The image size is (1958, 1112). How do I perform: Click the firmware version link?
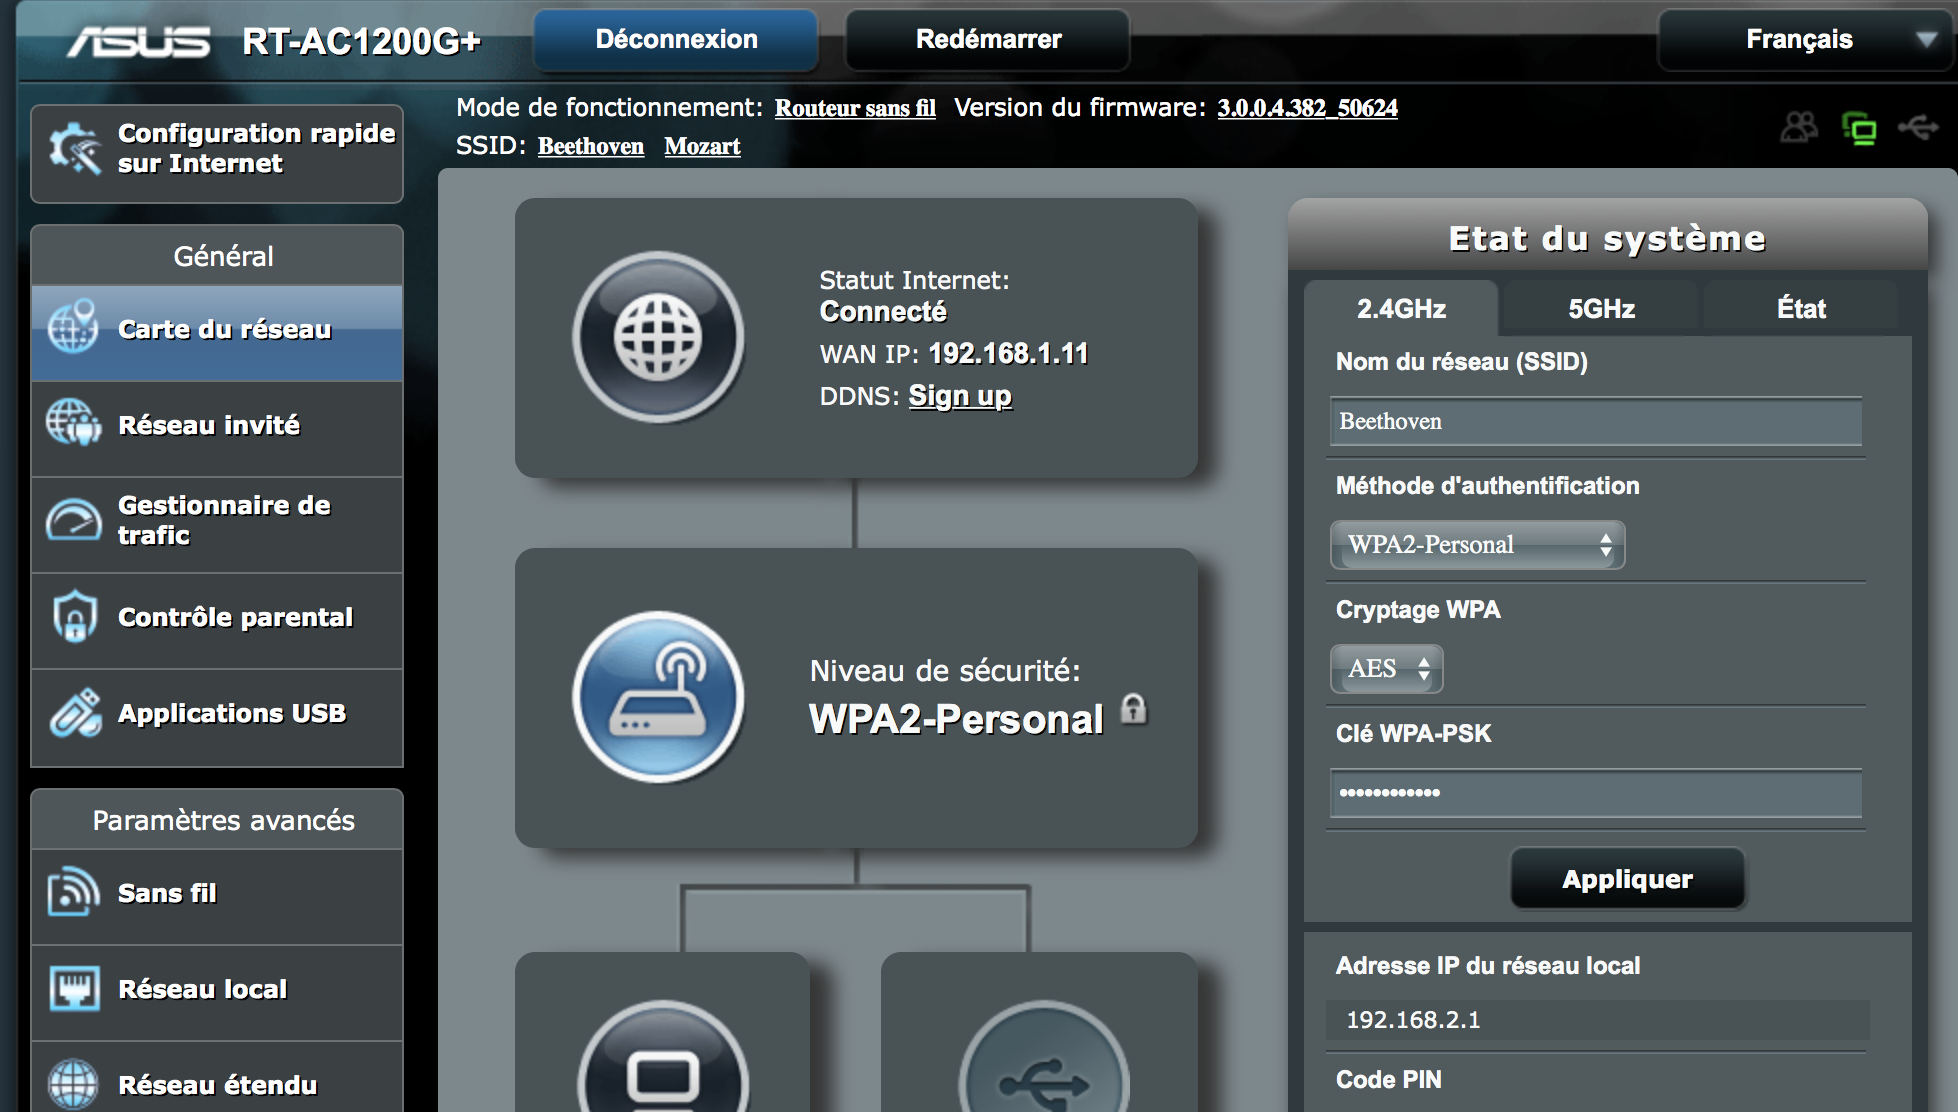1306,108
